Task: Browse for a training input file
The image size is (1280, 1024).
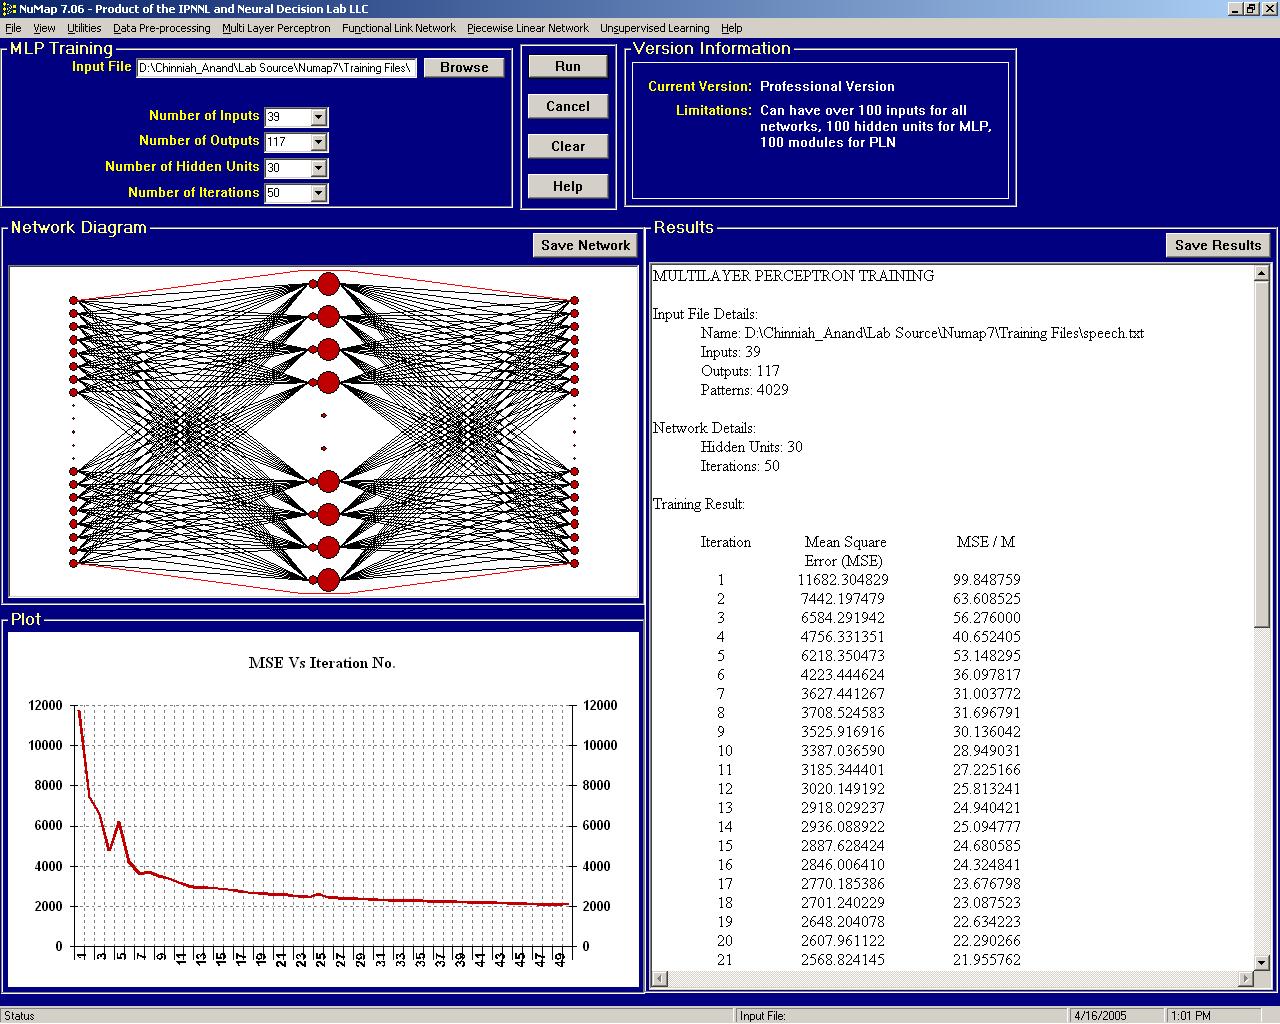Action: [464, 67]
